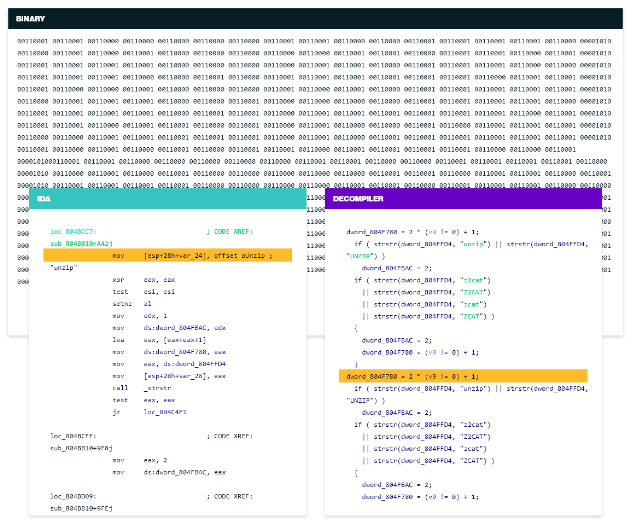This screenshot has height=526, width=634.
Task: Click the BINARY panel header
Action: 315,19
